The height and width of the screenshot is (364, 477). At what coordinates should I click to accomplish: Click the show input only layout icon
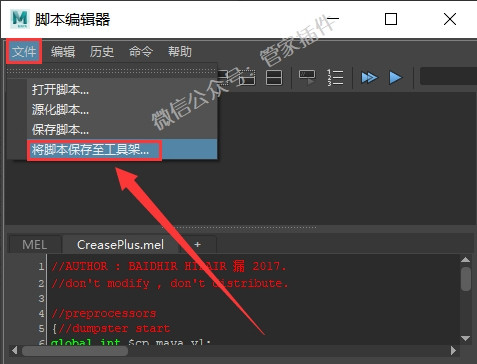pyautogui.click(x=248, y=77)
